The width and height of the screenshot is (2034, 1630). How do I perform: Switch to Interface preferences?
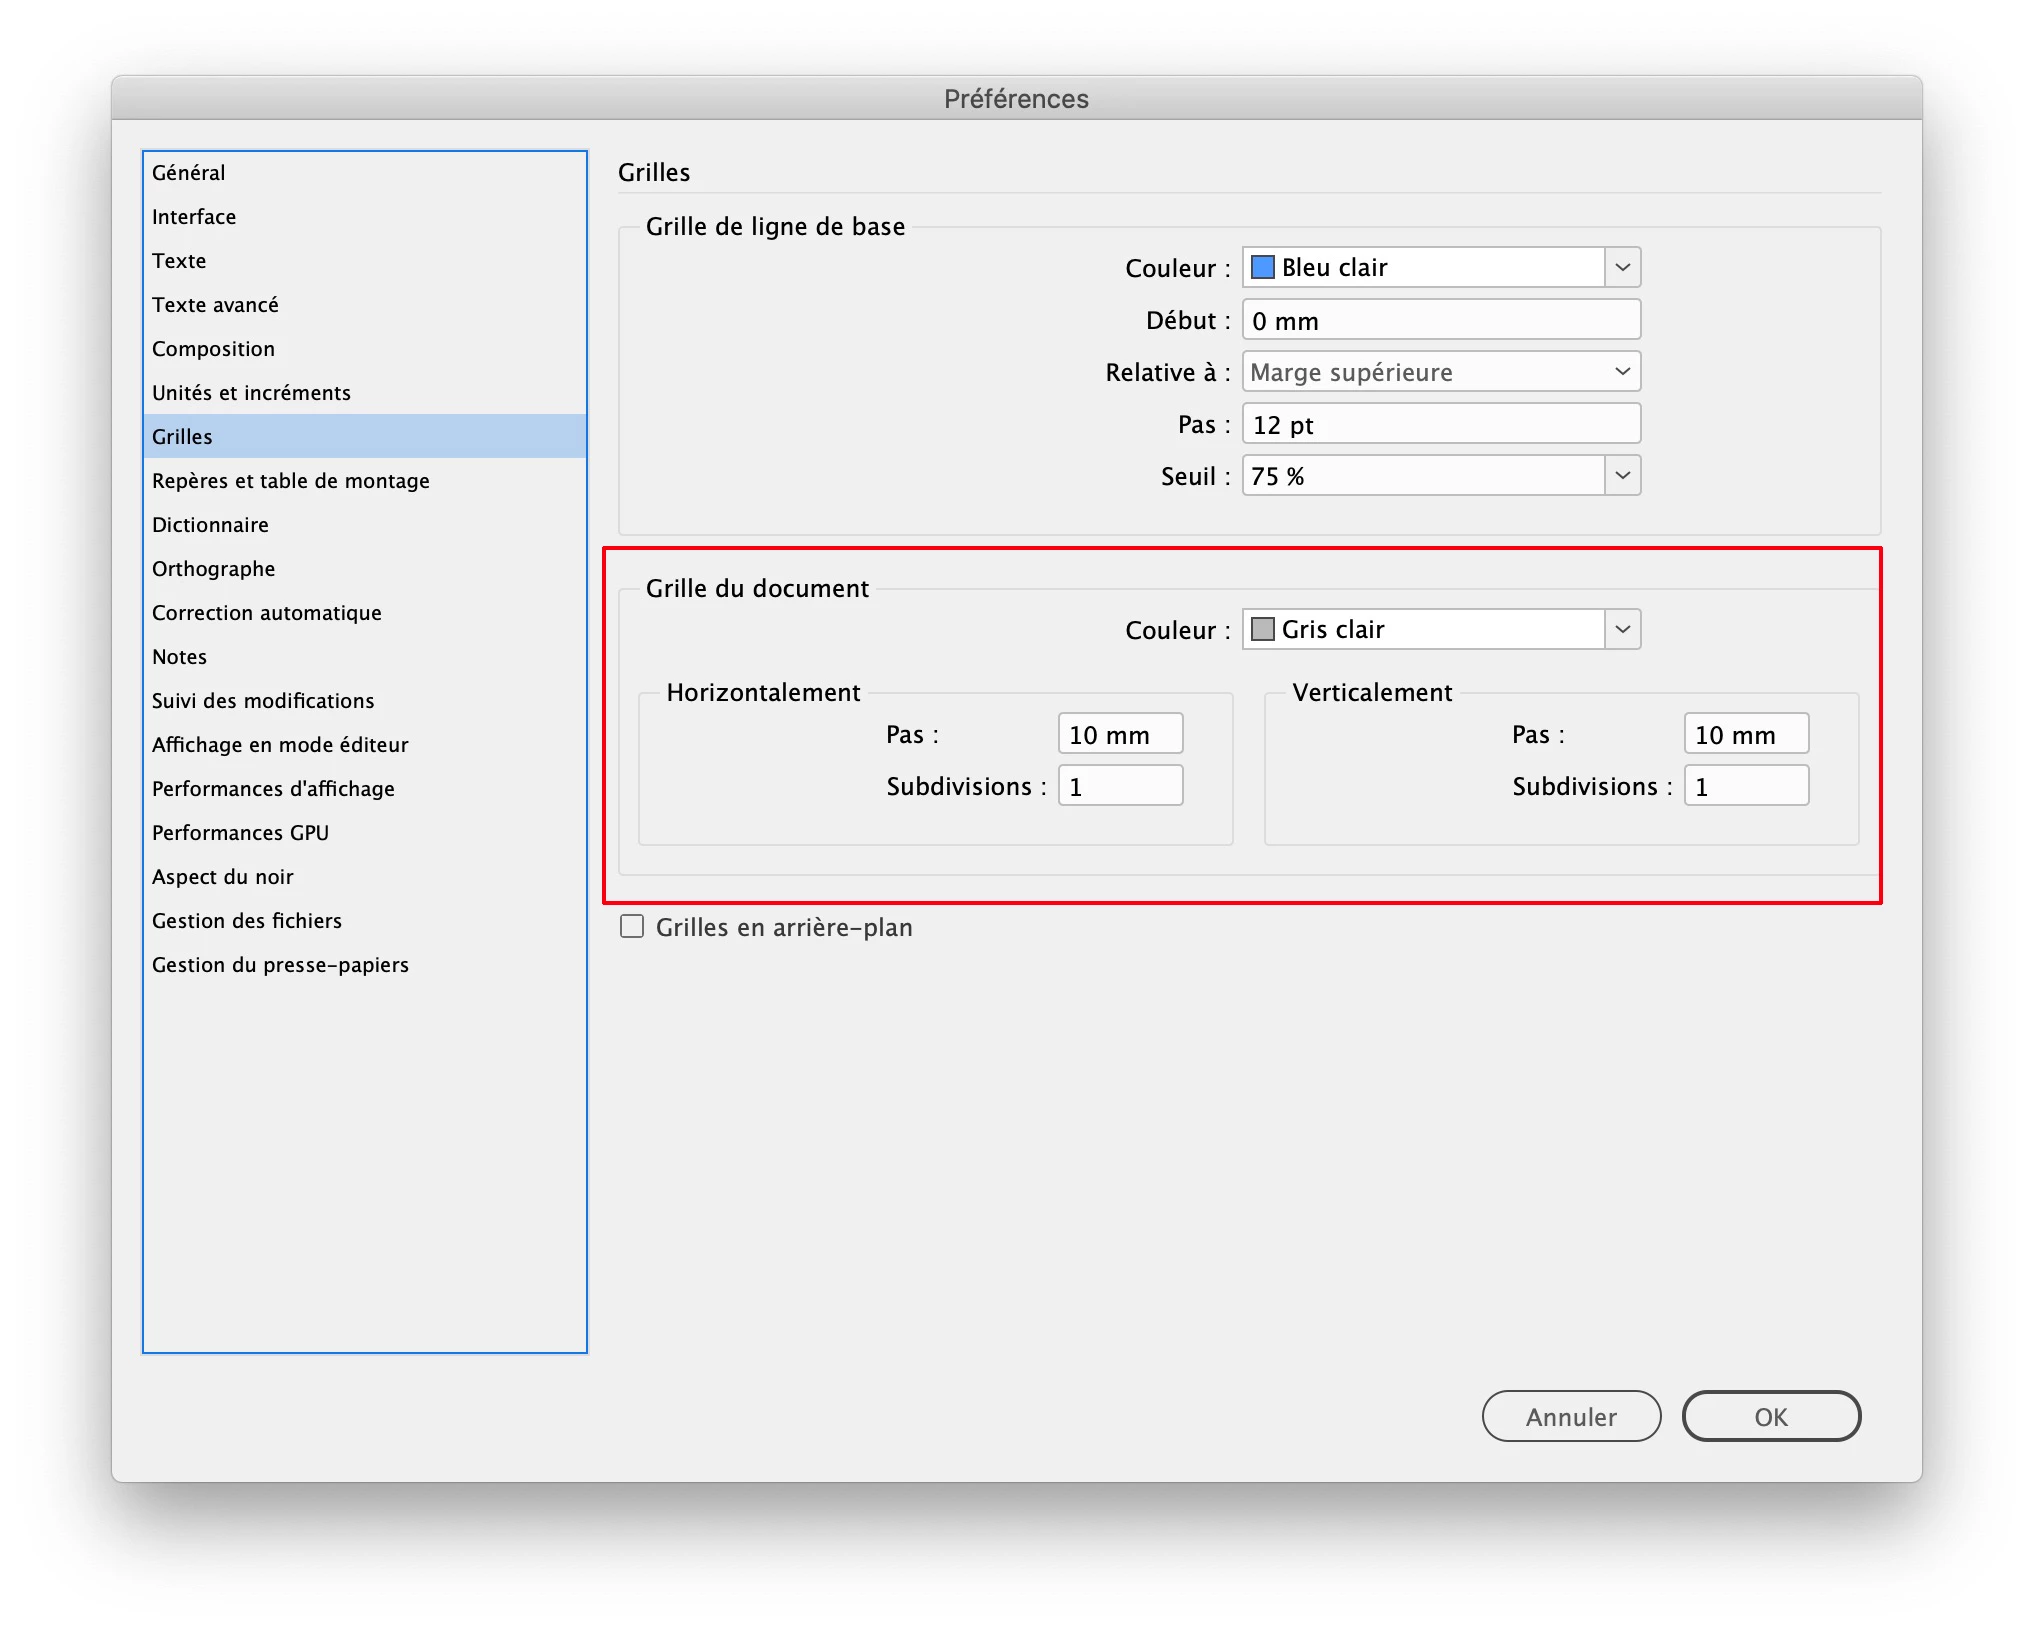coord(194,217)
